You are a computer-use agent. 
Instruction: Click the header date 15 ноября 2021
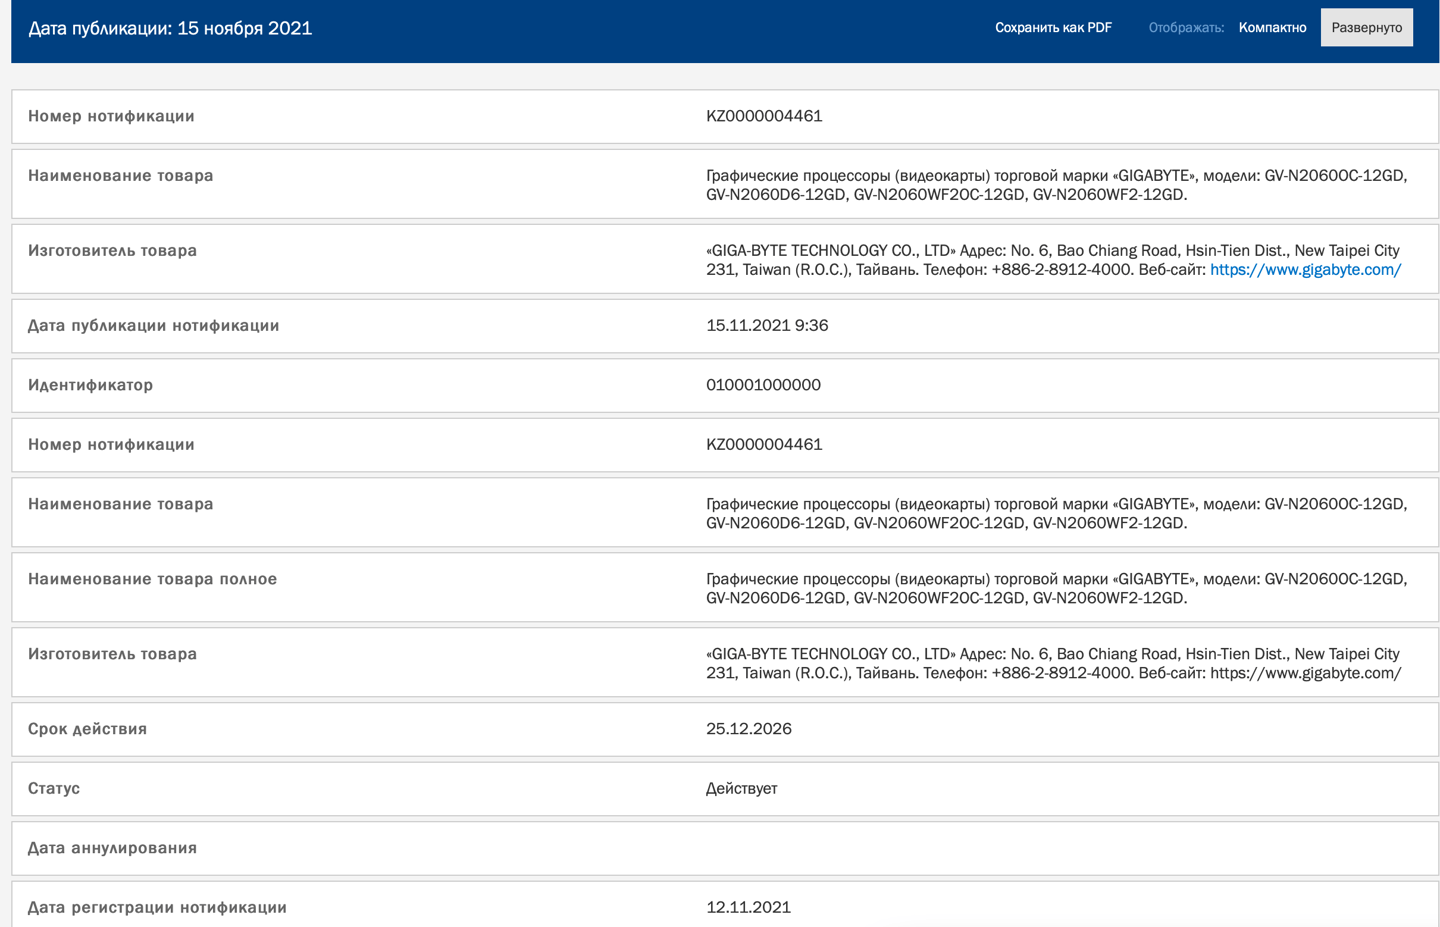[x=244, y=28]
